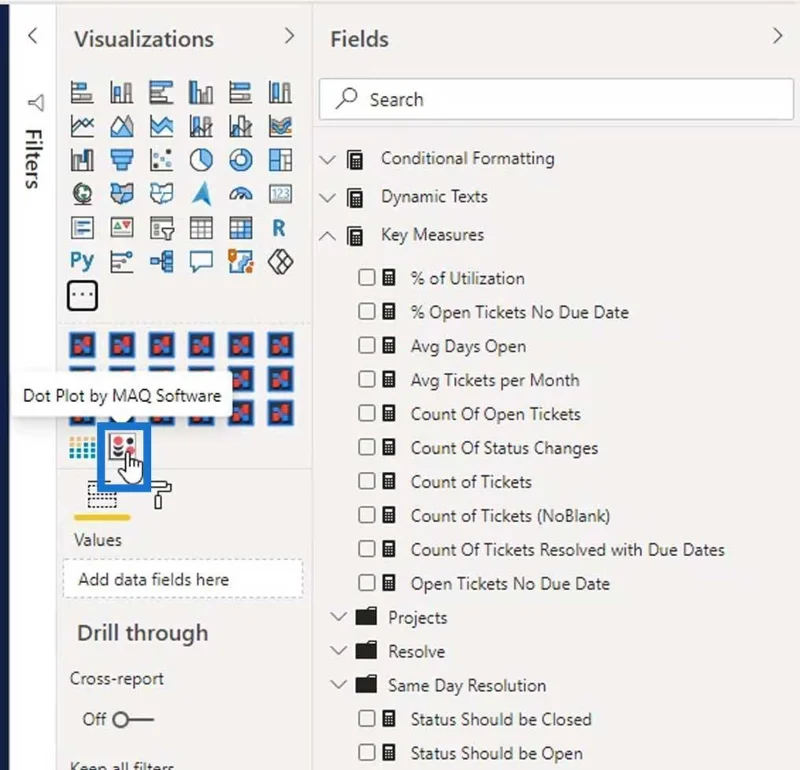The image size is (800, 770).
Task: Collapse the Visualizations pane with its chevron
Action: (x=289, y=36)
